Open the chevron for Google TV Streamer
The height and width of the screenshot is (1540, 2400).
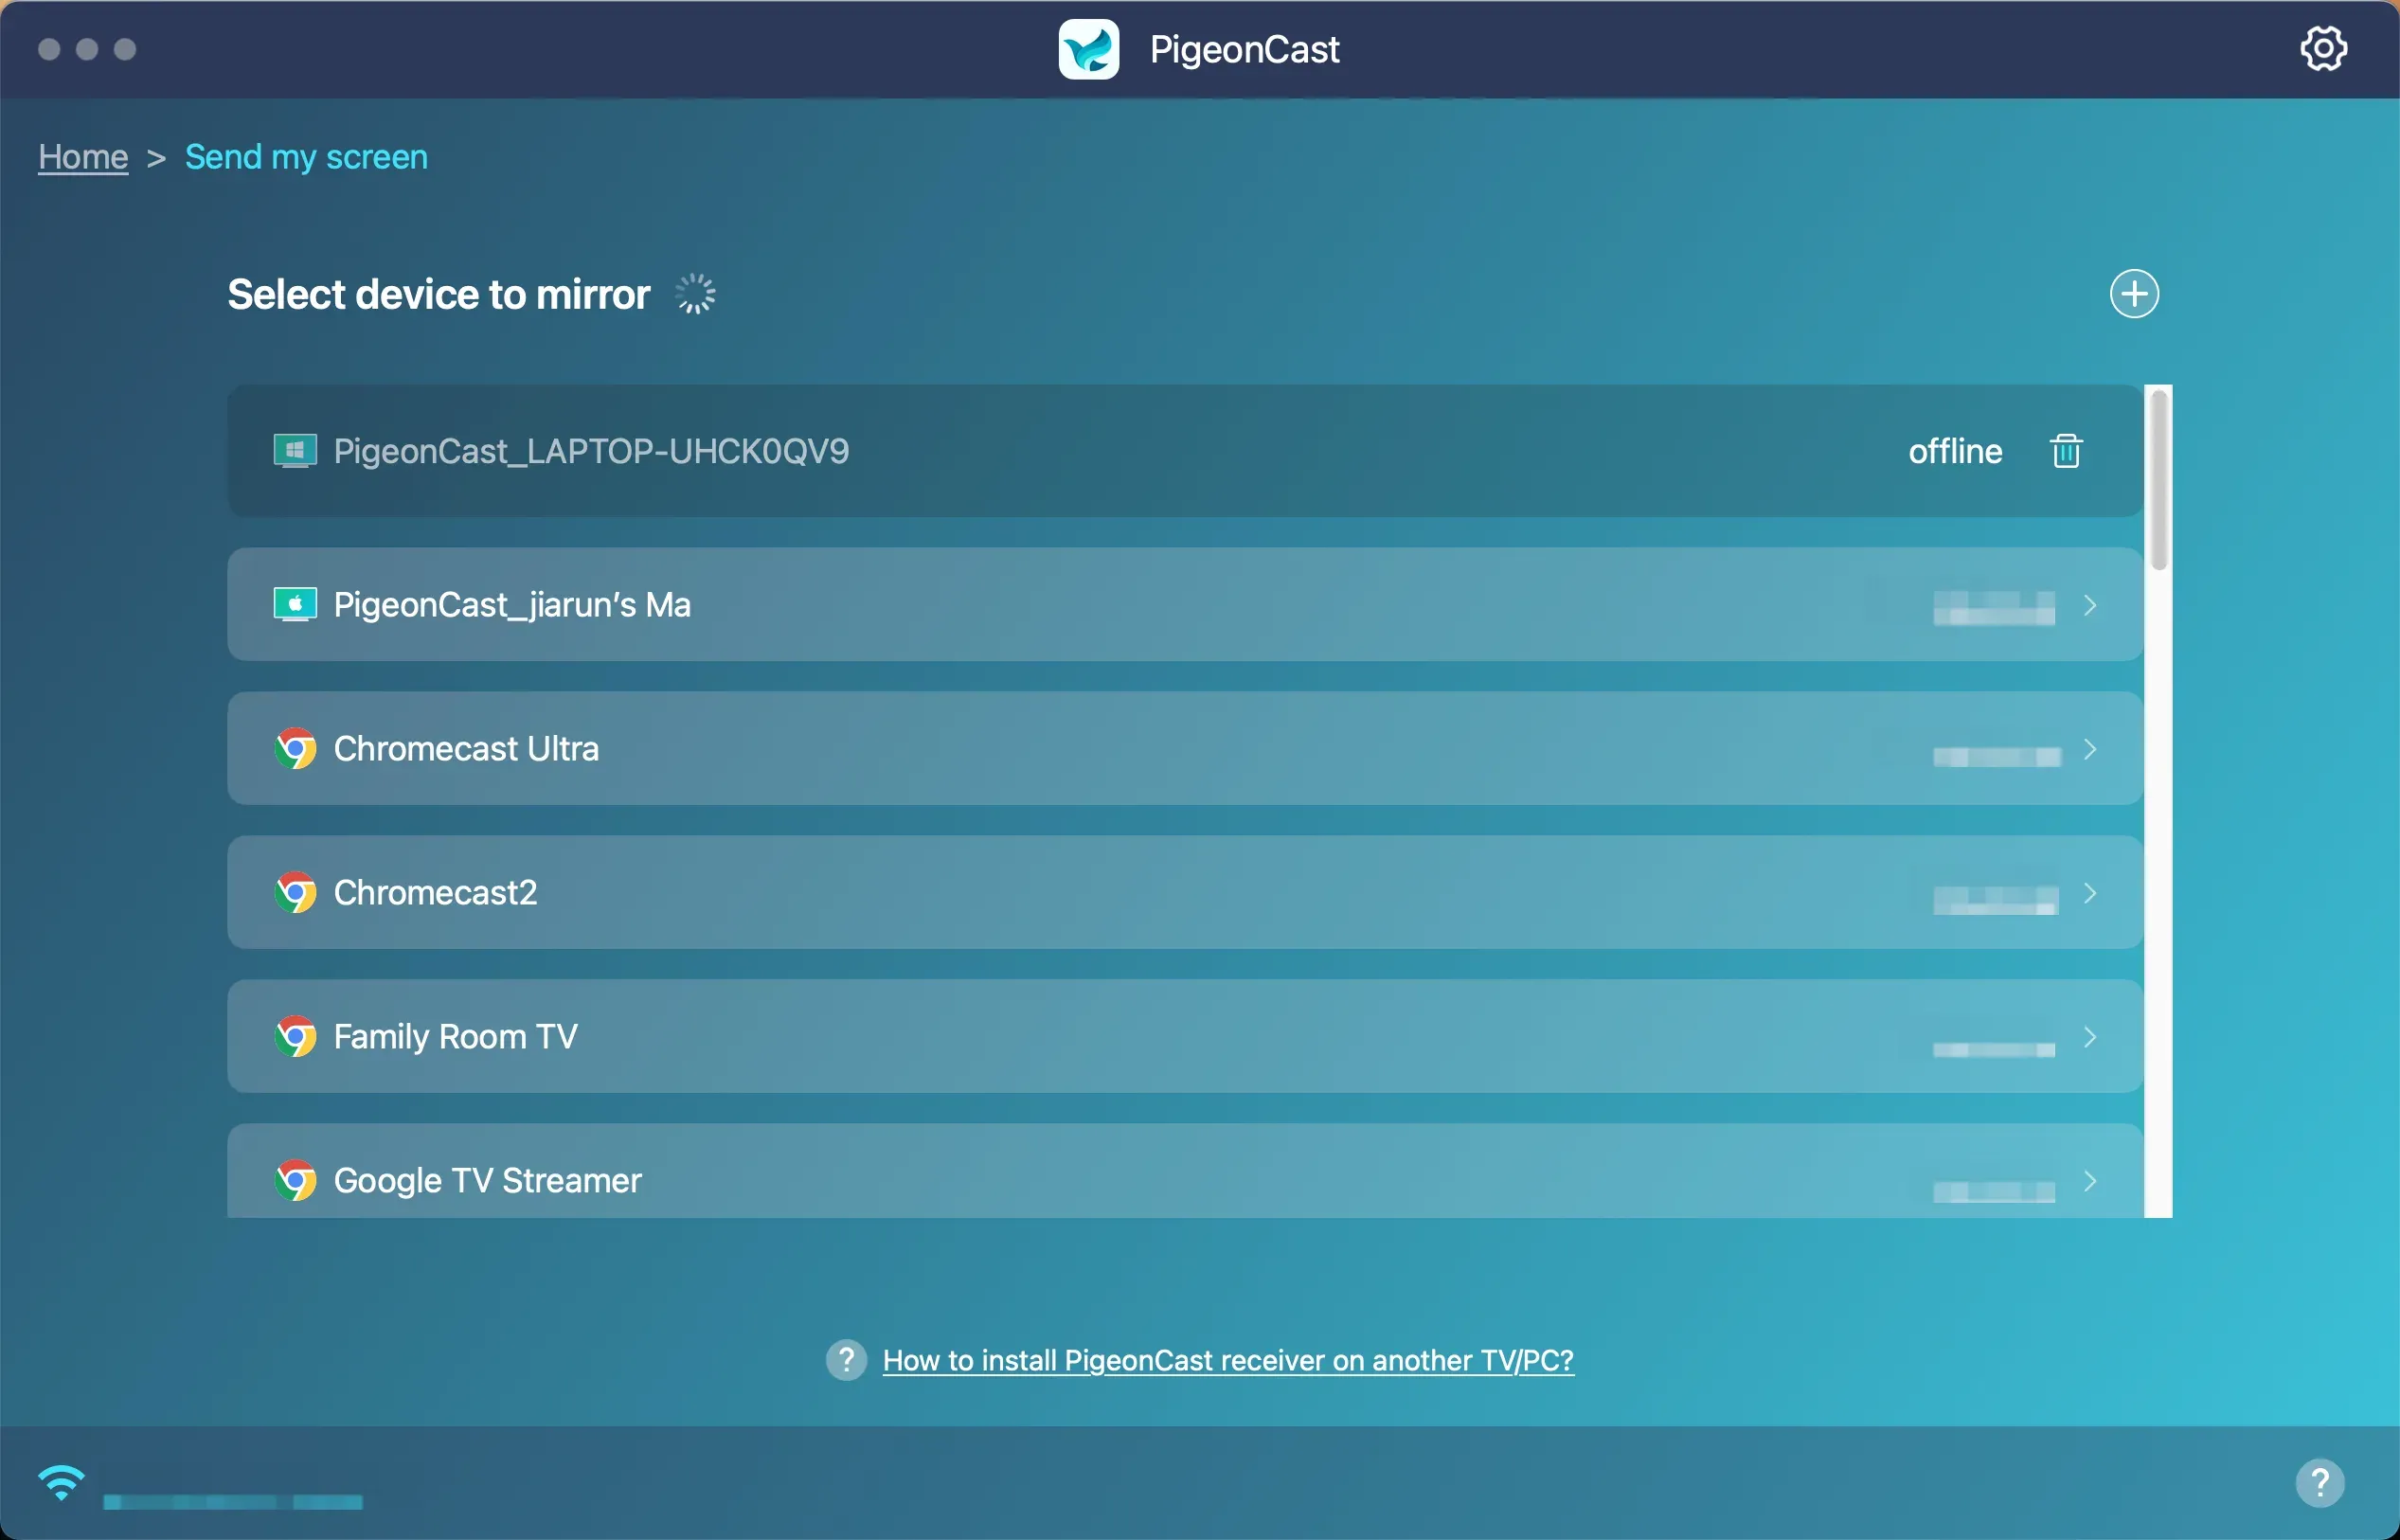click(2090, 1181)
